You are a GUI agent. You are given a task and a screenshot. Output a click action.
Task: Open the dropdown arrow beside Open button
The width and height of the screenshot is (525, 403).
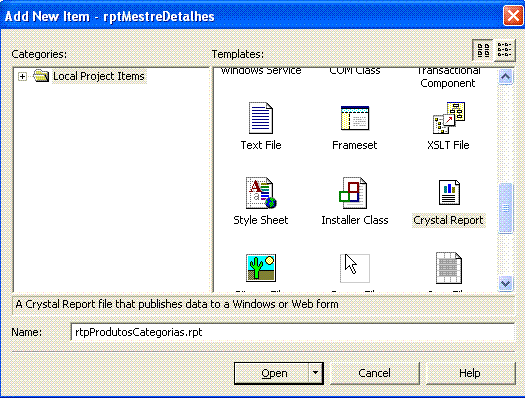pyautogui.click(x=315, y=373)
